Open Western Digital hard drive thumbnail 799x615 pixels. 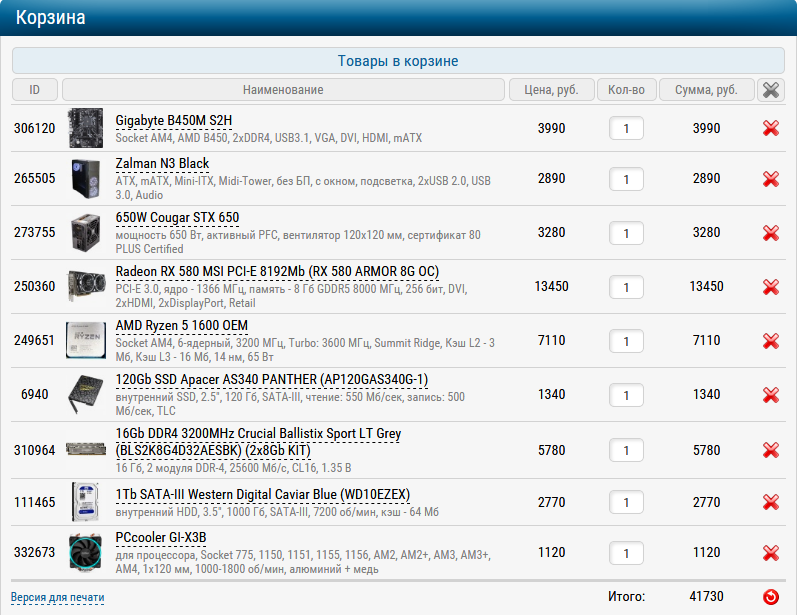click(x=86, y=502)
